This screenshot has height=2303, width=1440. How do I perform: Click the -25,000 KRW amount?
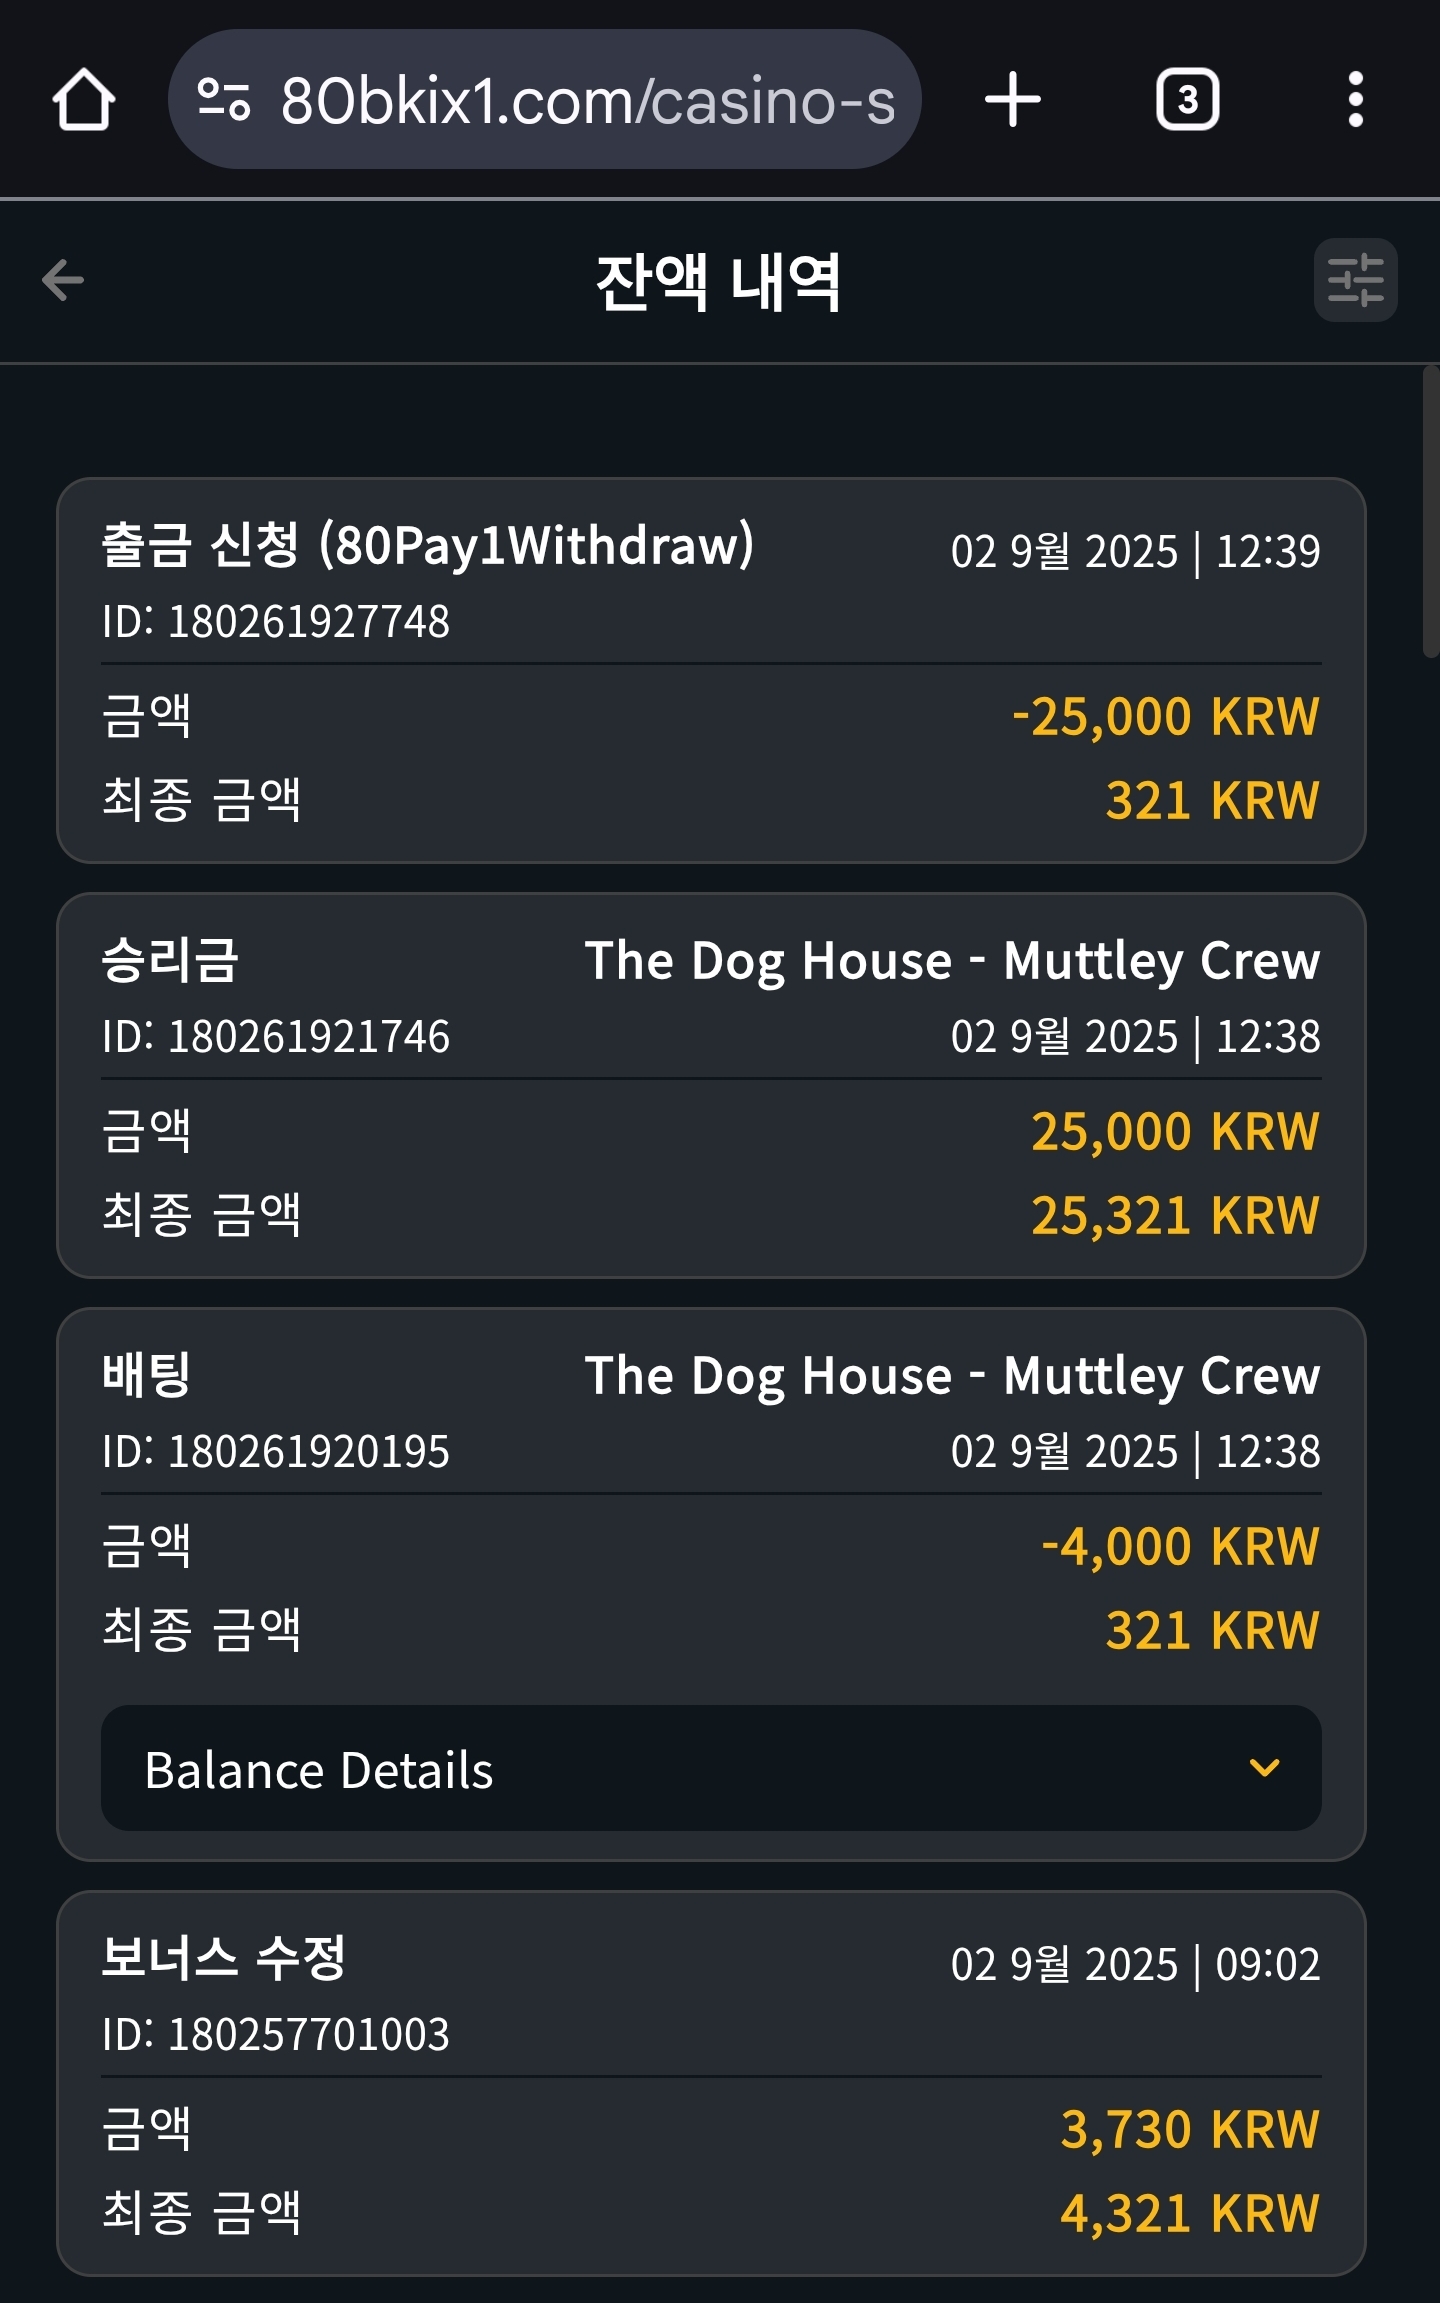coord(1166,717)
